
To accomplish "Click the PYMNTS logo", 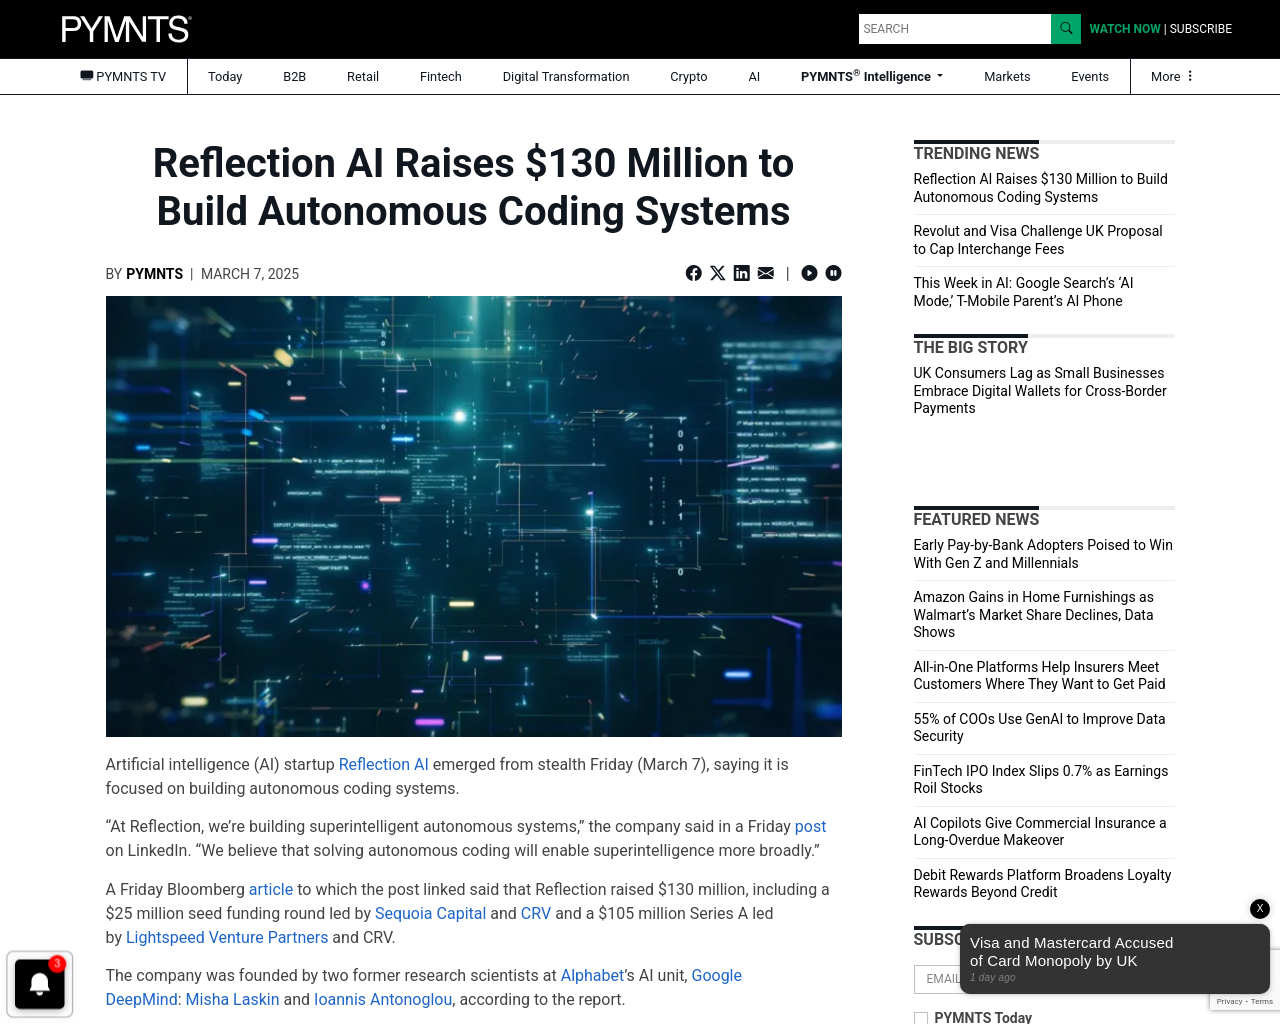I will coord(126,29).
